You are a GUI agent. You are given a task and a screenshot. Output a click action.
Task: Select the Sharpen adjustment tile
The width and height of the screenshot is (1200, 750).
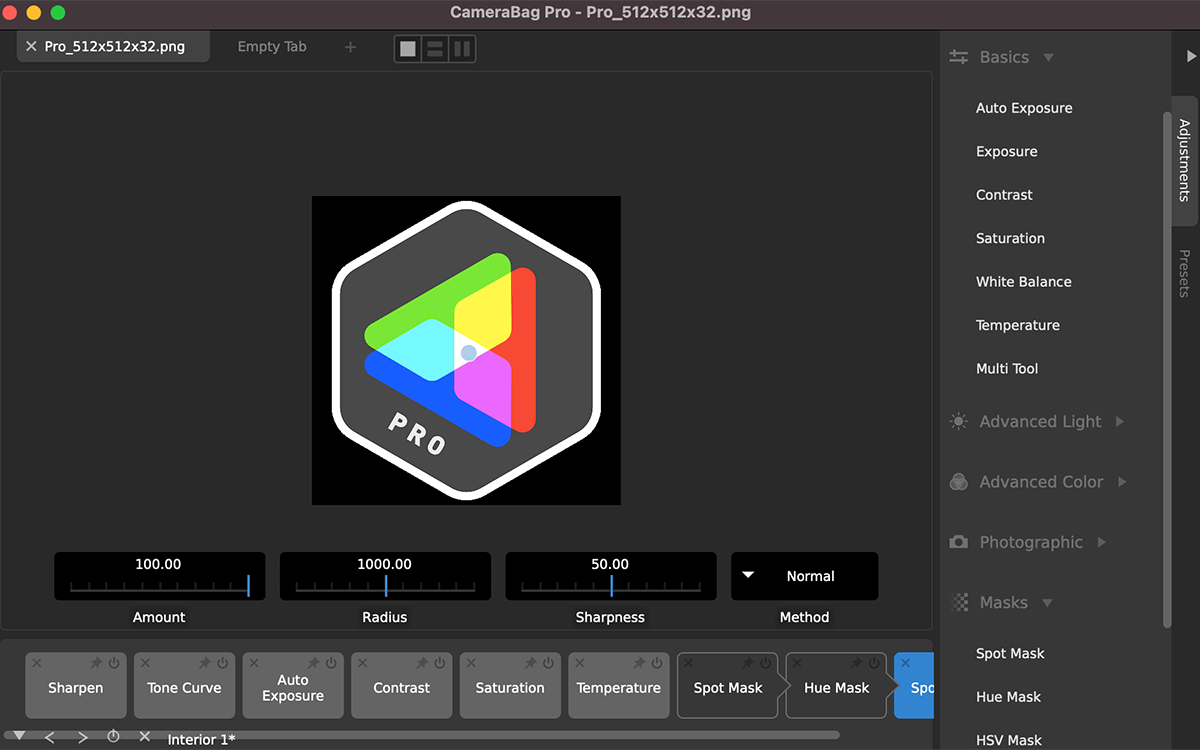pyautogui.click(x=75, y=686)
